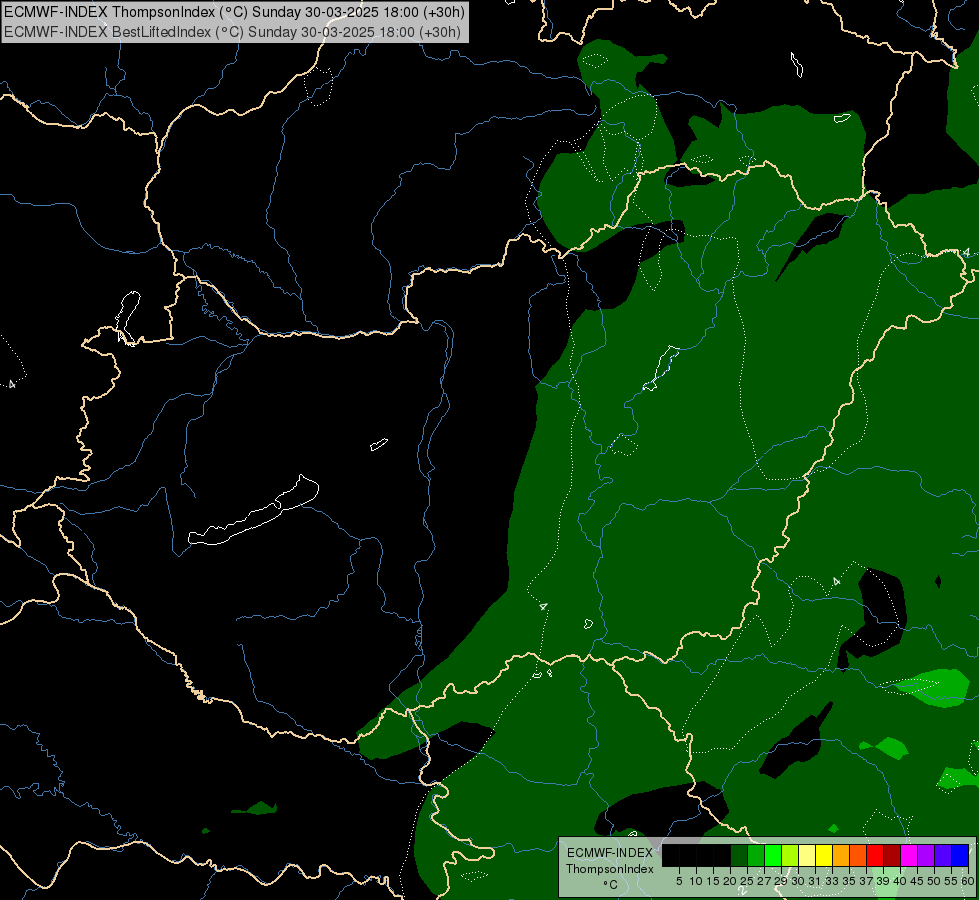Click the legend's ThompsonIndex label
This screenshot has height=900, width=979.
tap(610, 869)
